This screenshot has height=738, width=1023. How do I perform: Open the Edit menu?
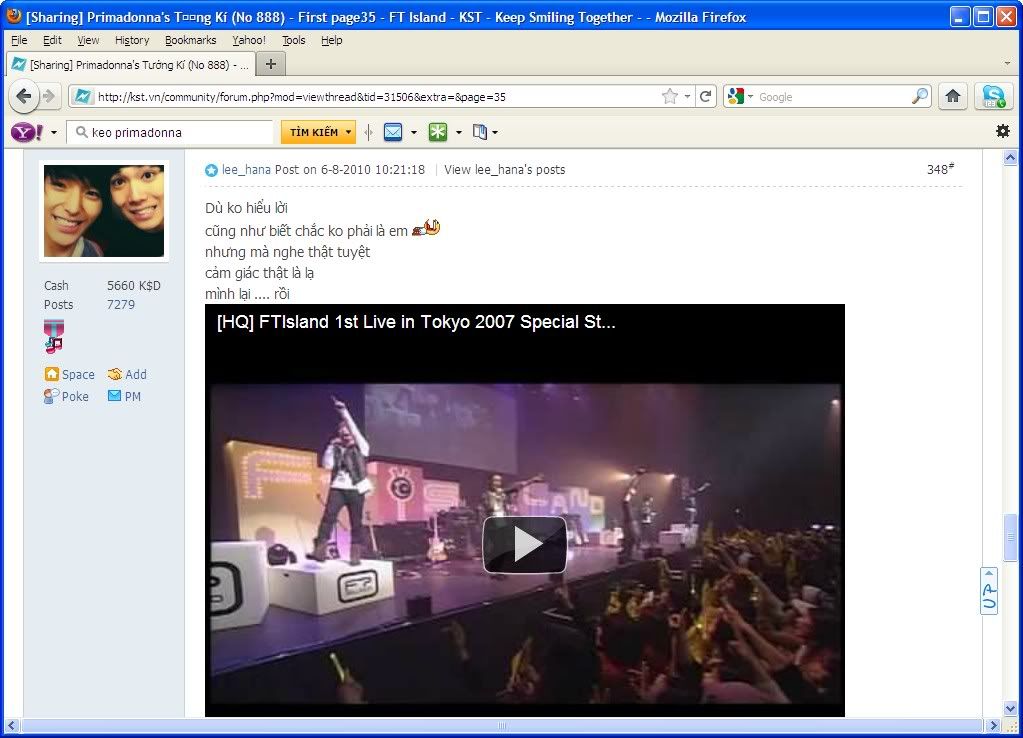[52, 40]
